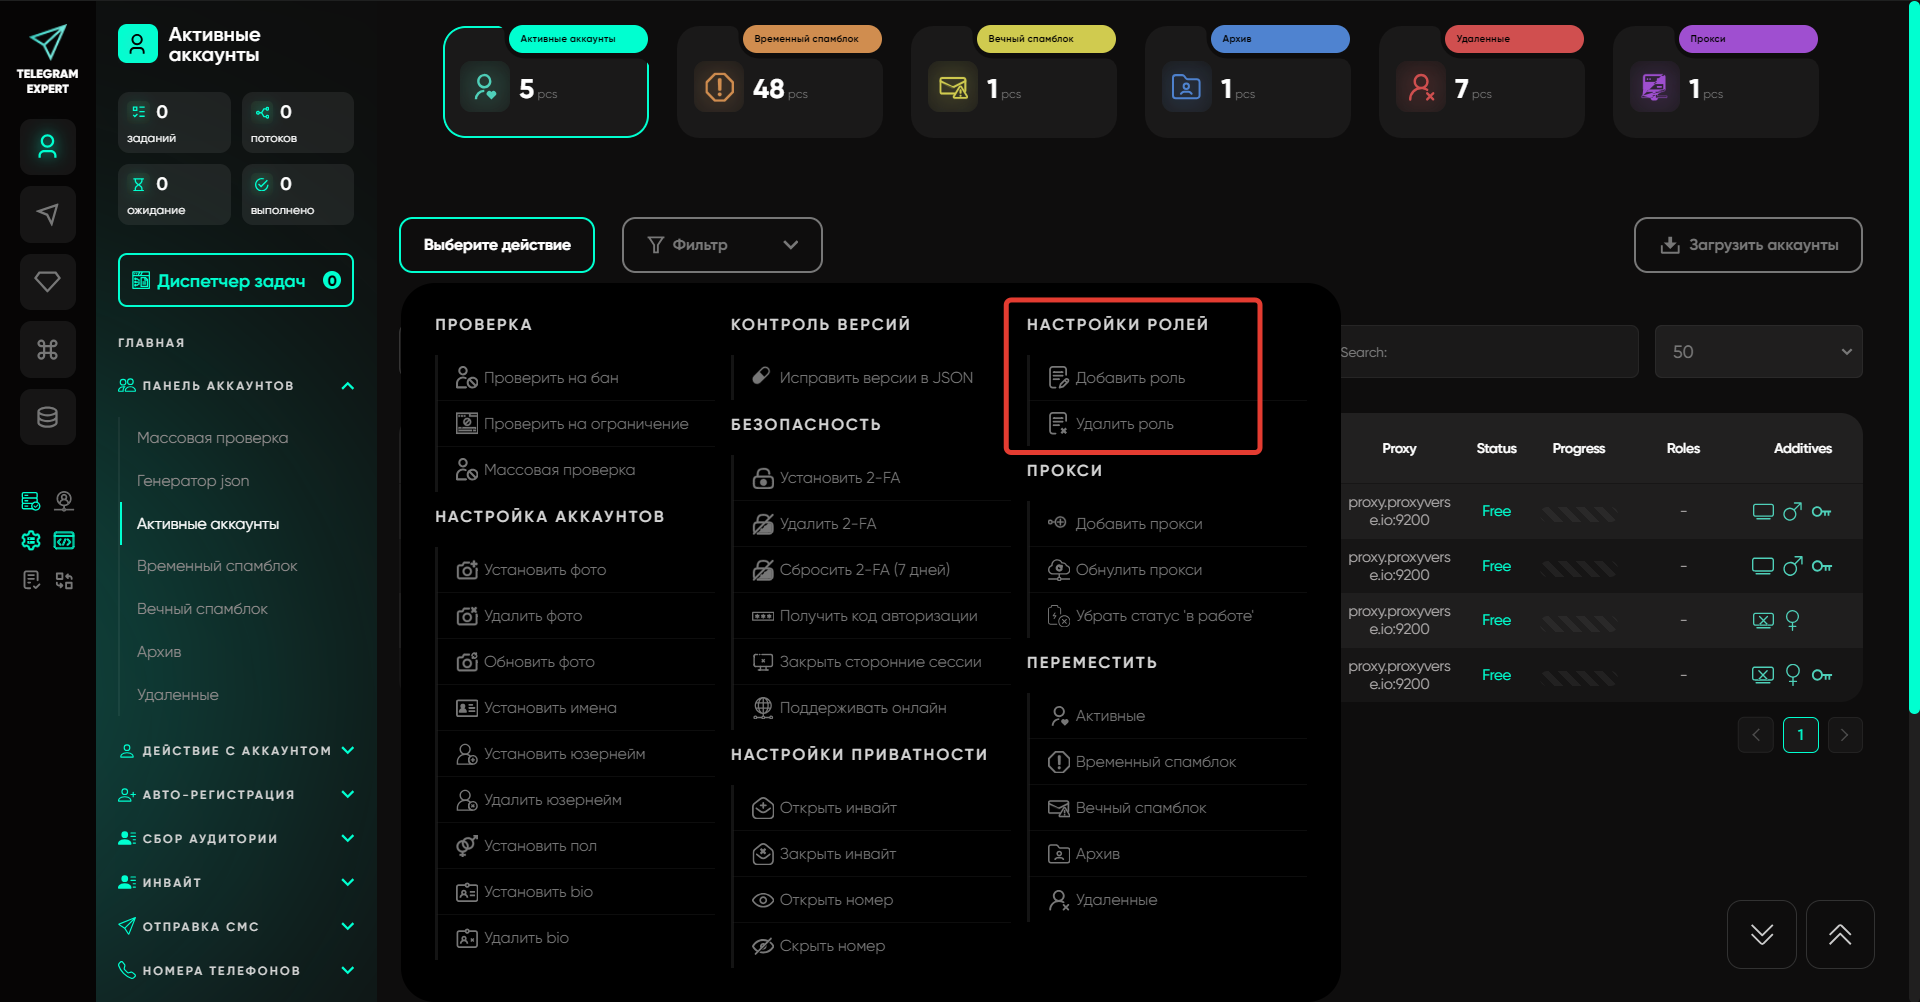This screenshot has height=1002, width=1920.
Task: Click double-chevron scroll down button
Action: (x=1761, y=934)
